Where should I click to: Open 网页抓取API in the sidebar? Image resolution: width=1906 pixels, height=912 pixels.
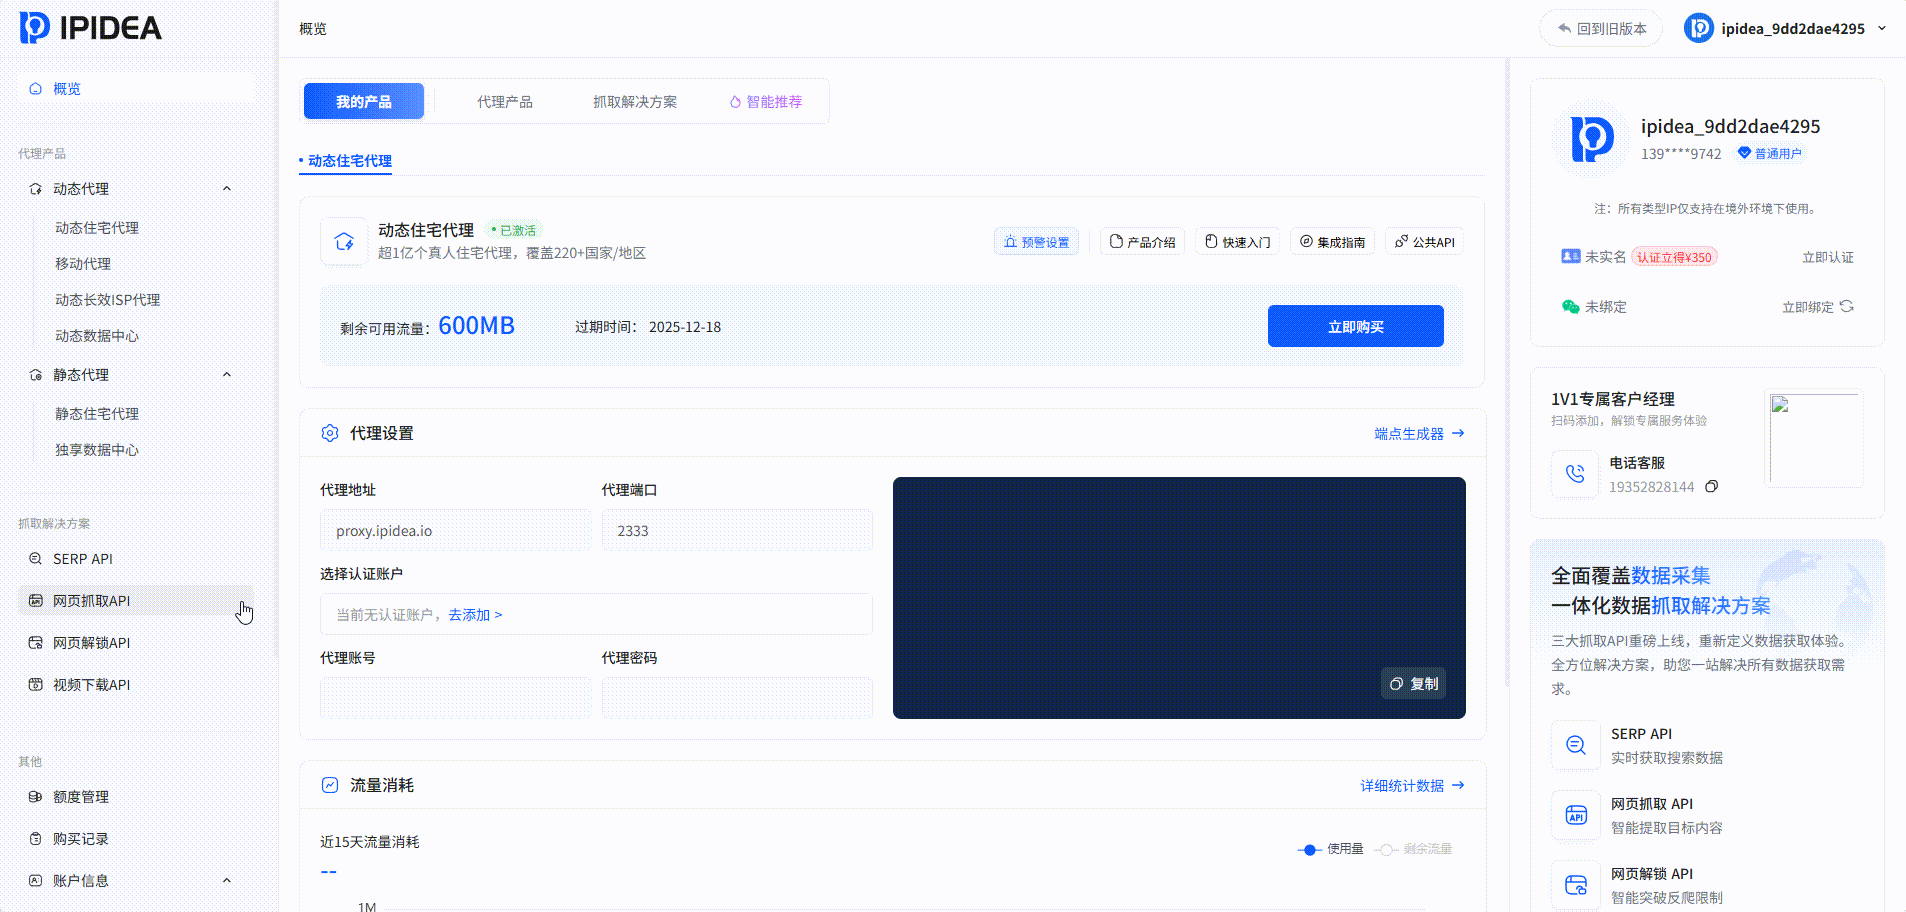[135, 601]
